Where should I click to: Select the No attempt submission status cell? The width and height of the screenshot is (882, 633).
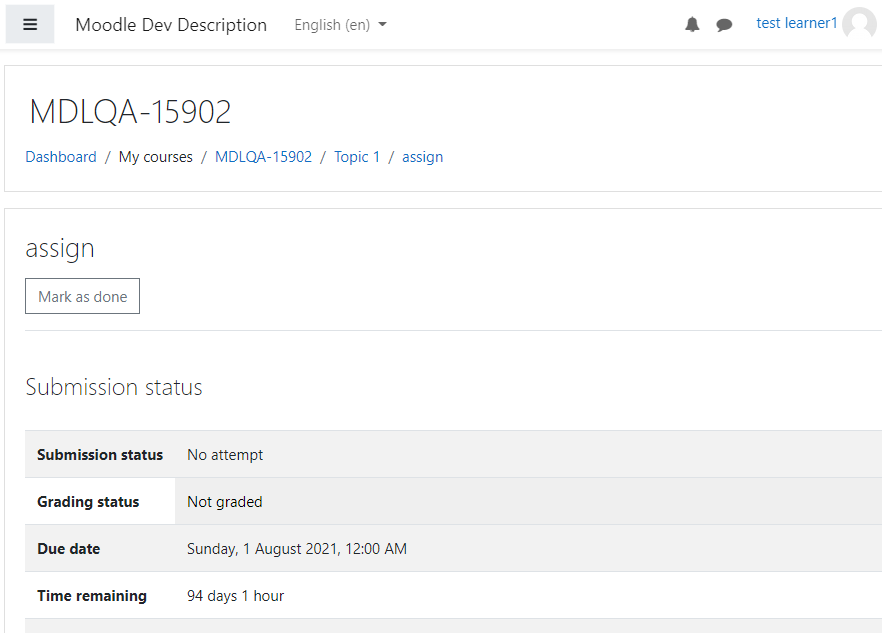point(528,455)
